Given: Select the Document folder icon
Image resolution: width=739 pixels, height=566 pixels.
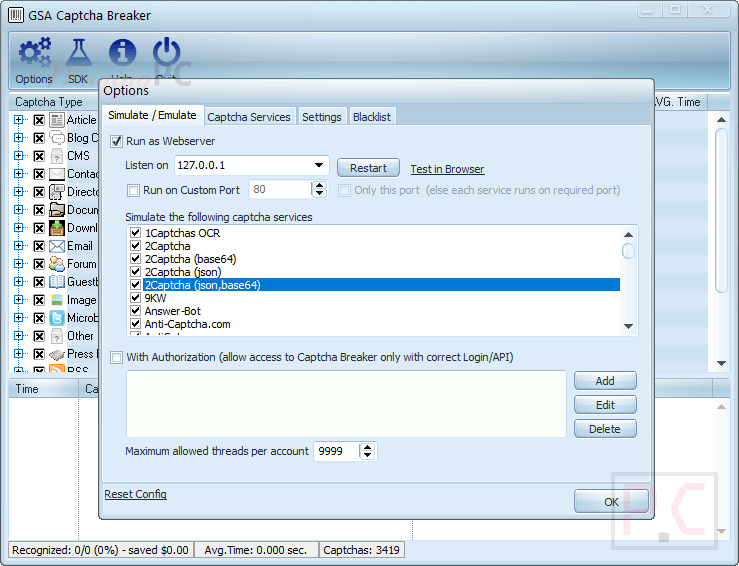Looking at the screenshot, I should click(57, 210).
